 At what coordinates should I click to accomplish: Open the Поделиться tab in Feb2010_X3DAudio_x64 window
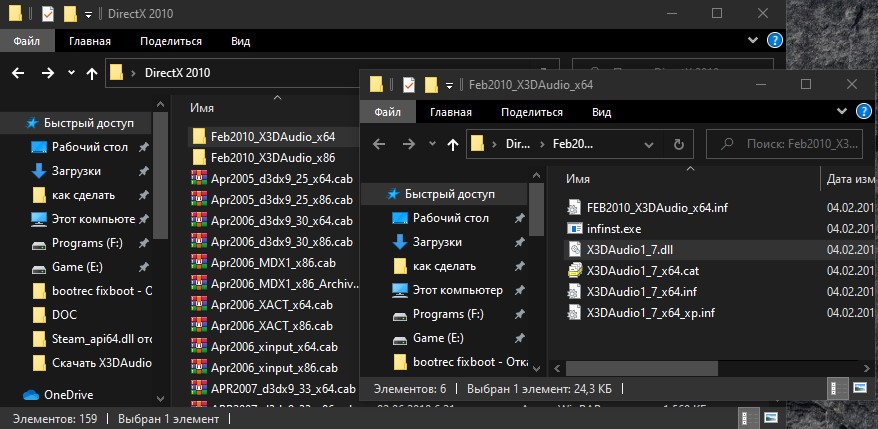pyautogui.click(x=532, y=112)
